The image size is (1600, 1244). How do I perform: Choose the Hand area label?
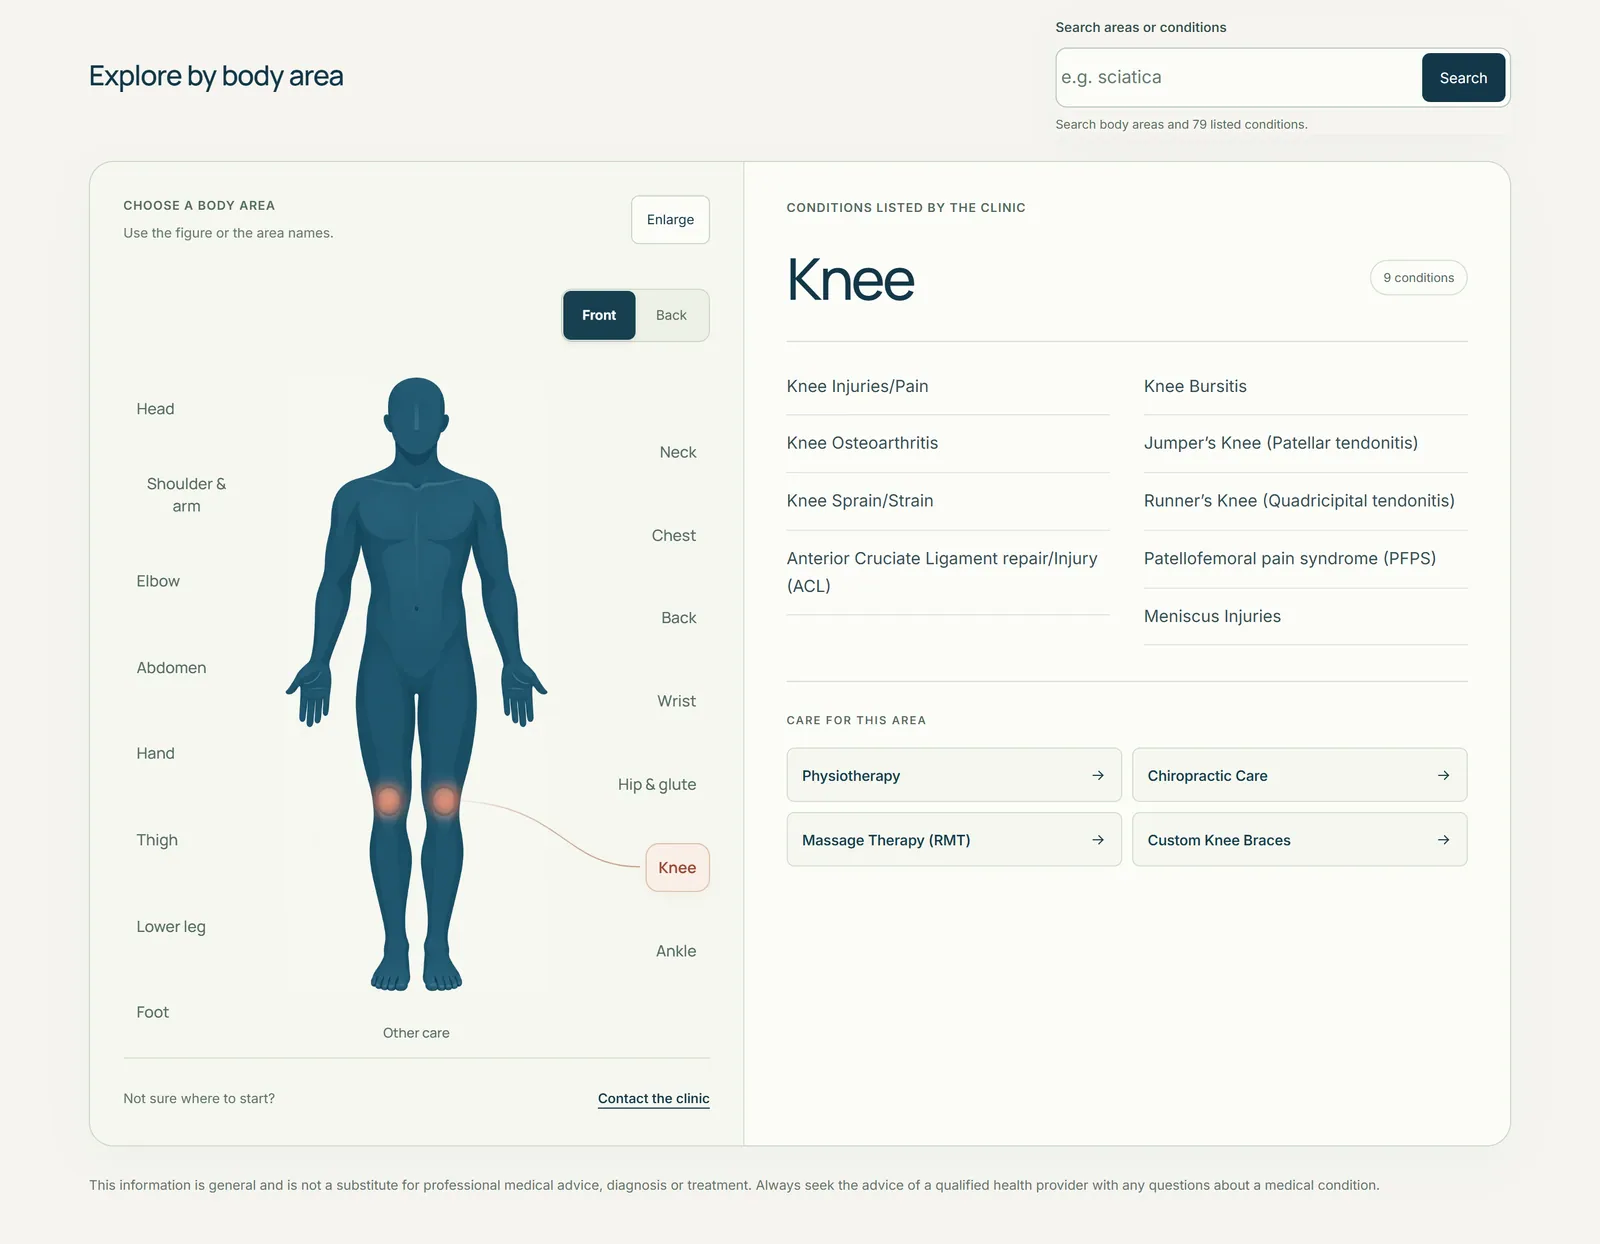[155, 753]
